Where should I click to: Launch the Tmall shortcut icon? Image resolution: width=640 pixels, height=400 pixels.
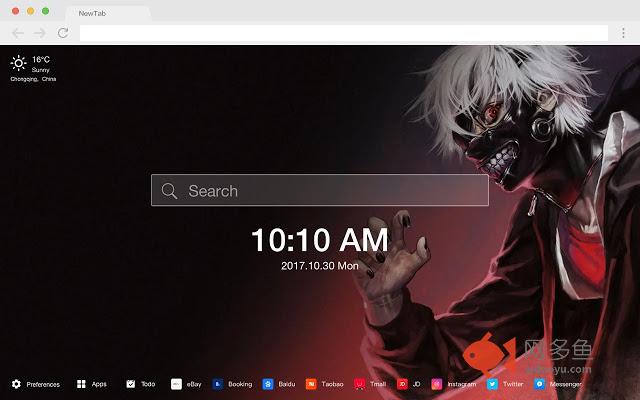(360, 384)
